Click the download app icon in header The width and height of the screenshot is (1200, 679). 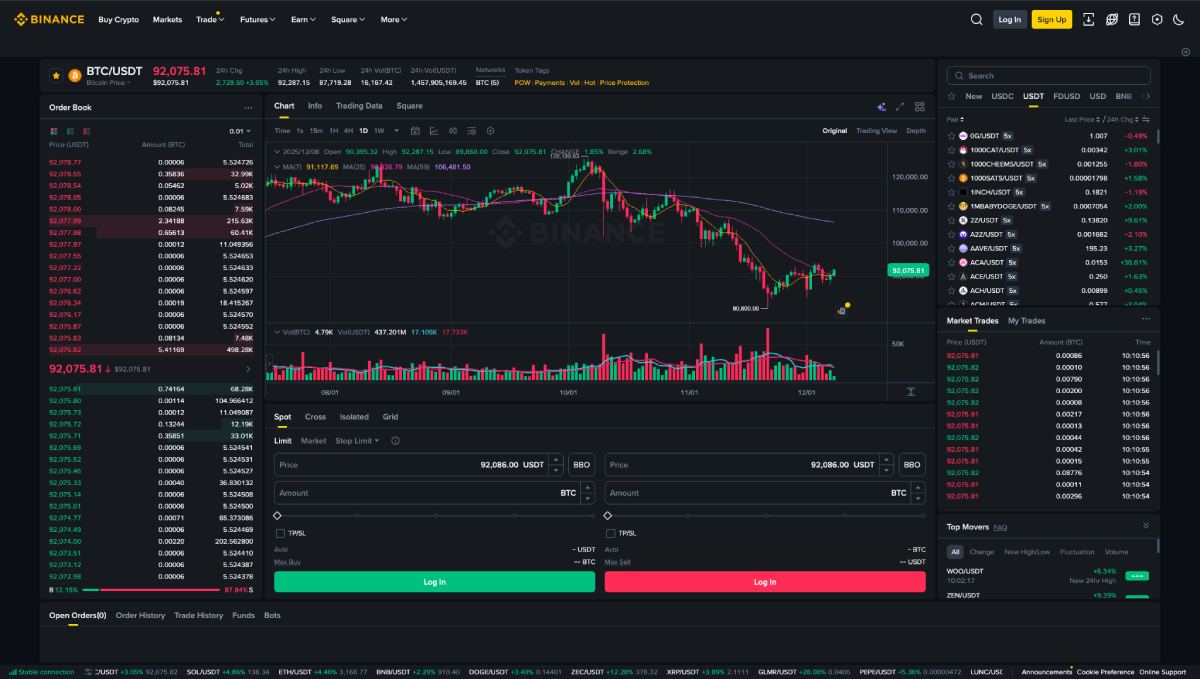coord(1088,19)
